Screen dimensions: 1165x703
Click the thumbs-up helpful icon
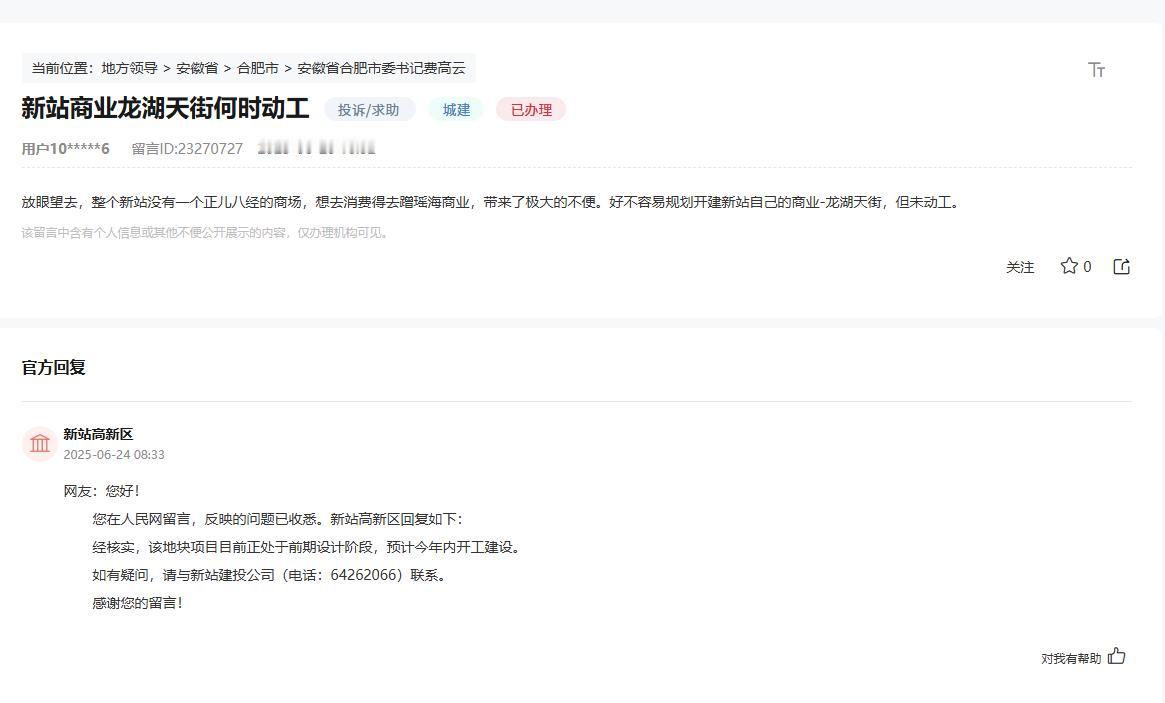pyautogui.click(x=1116, y=657)
